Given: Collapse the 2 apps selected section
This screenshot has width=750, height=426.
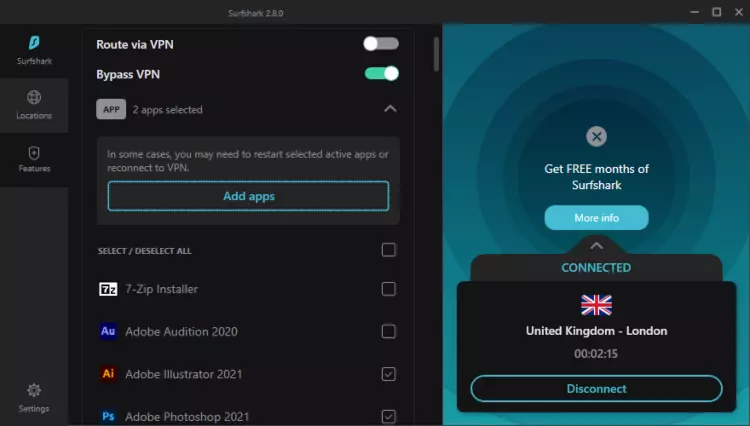Looking at the screenshot, I should tap(390, 109).
